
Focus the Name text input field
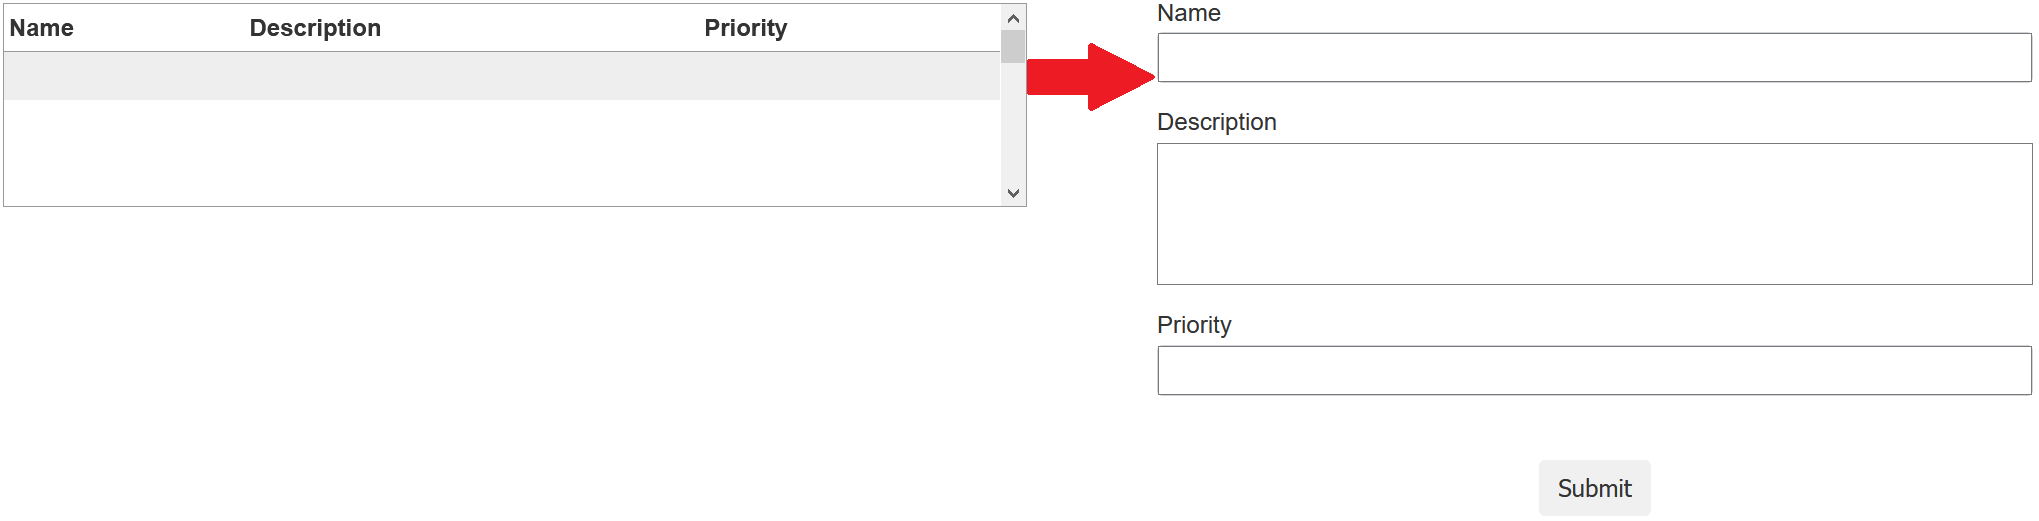click(1594, 58)
